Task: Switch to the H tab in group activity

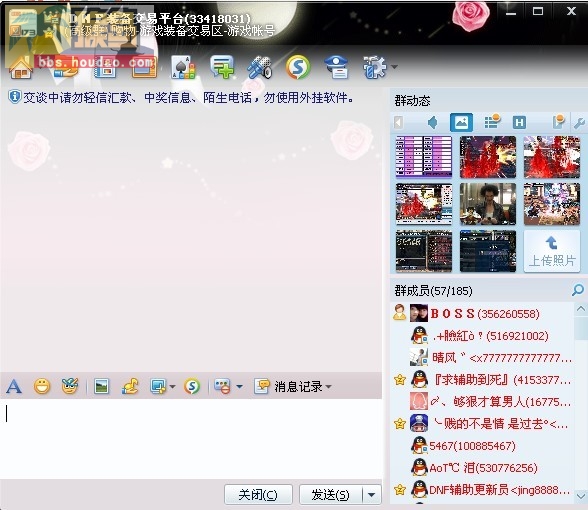Action: click(519, 122)
